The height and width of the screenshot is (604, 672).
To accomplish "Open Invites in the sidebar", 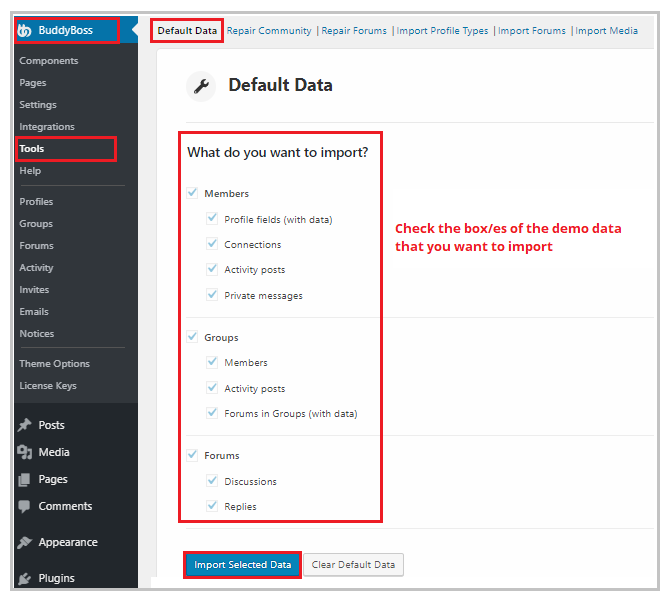I will pyautogui.click(x=34, y=290).
